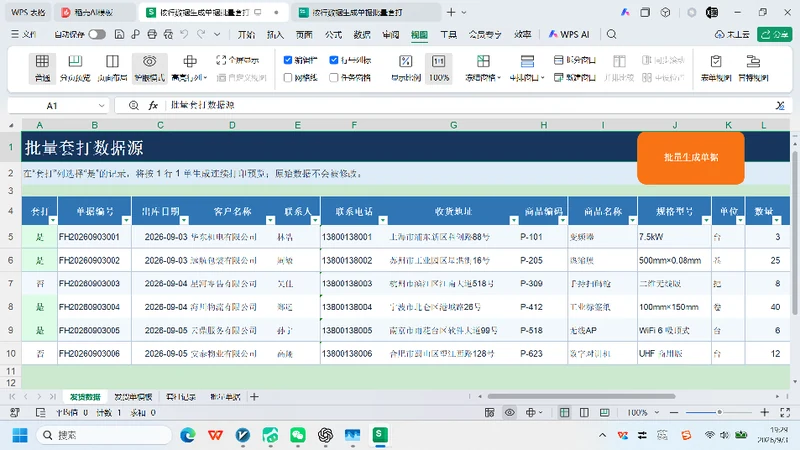
Task: Switch to Page Layout view (页面布局)
Action: pos(112,68)
